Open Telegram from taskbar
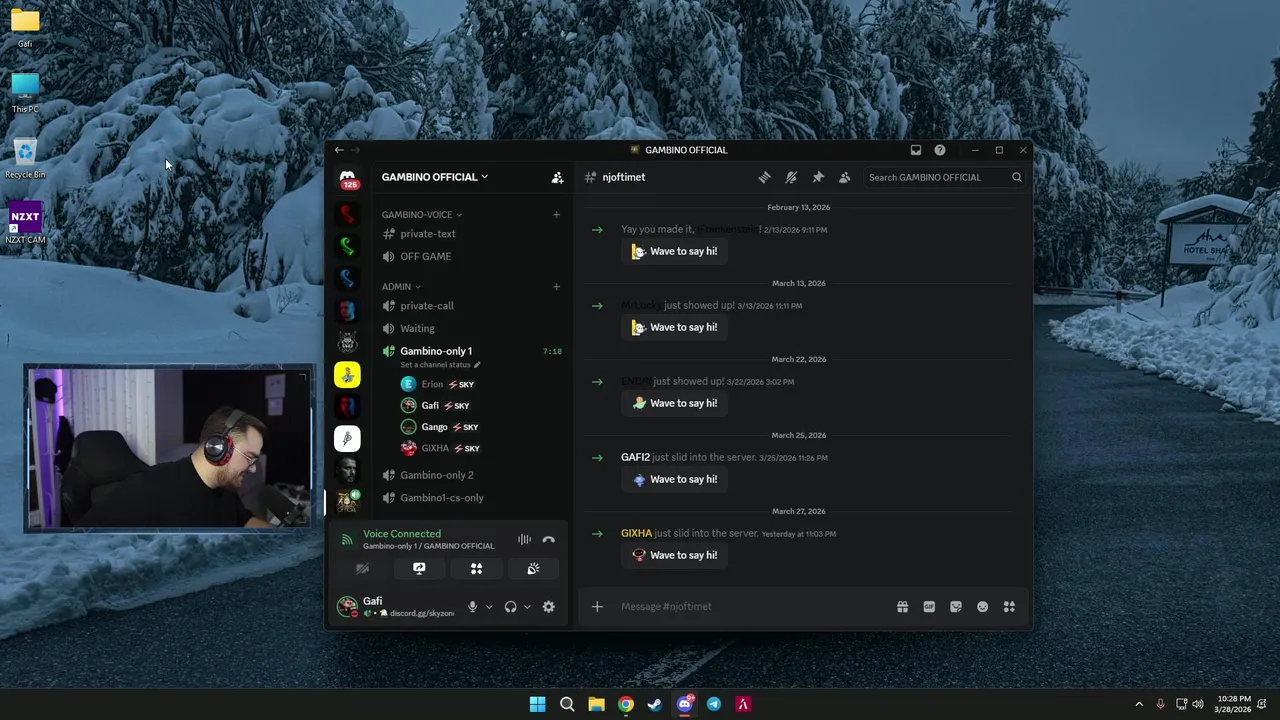This screenshot has height=720, width=1280. (714, 704)
